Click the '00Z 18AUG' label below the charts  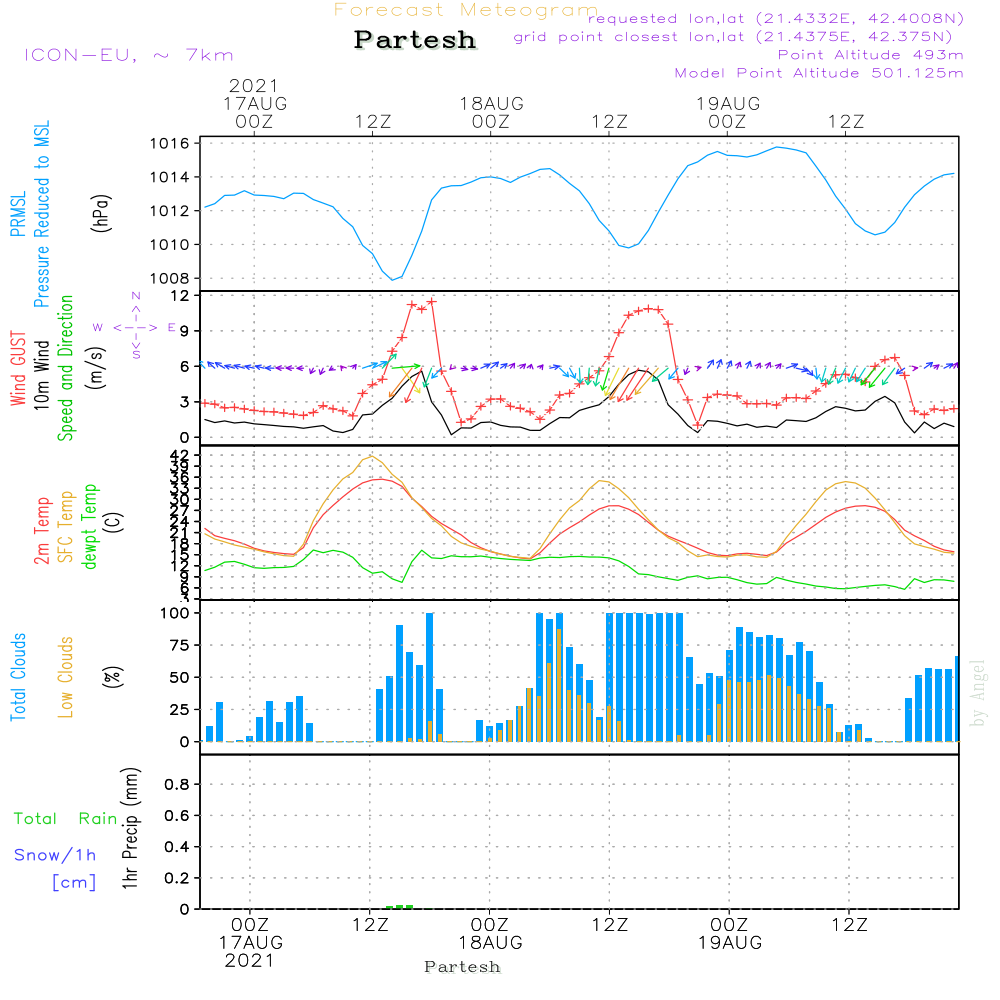tap(490, 933)
